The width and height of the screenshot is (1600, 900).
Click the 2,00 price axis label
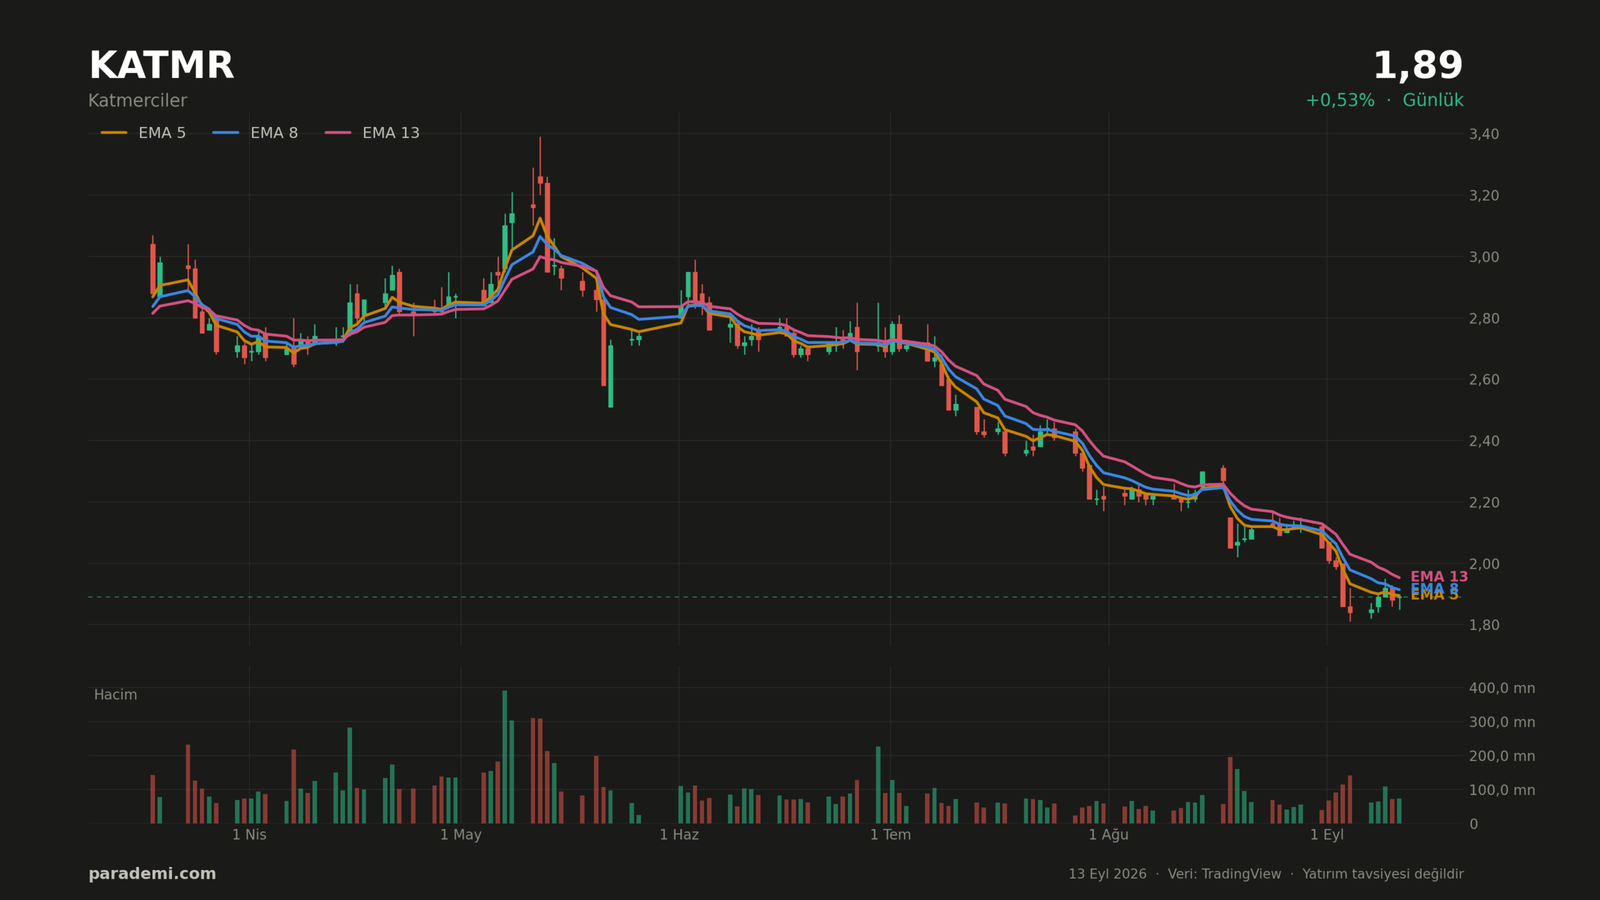1483,564
